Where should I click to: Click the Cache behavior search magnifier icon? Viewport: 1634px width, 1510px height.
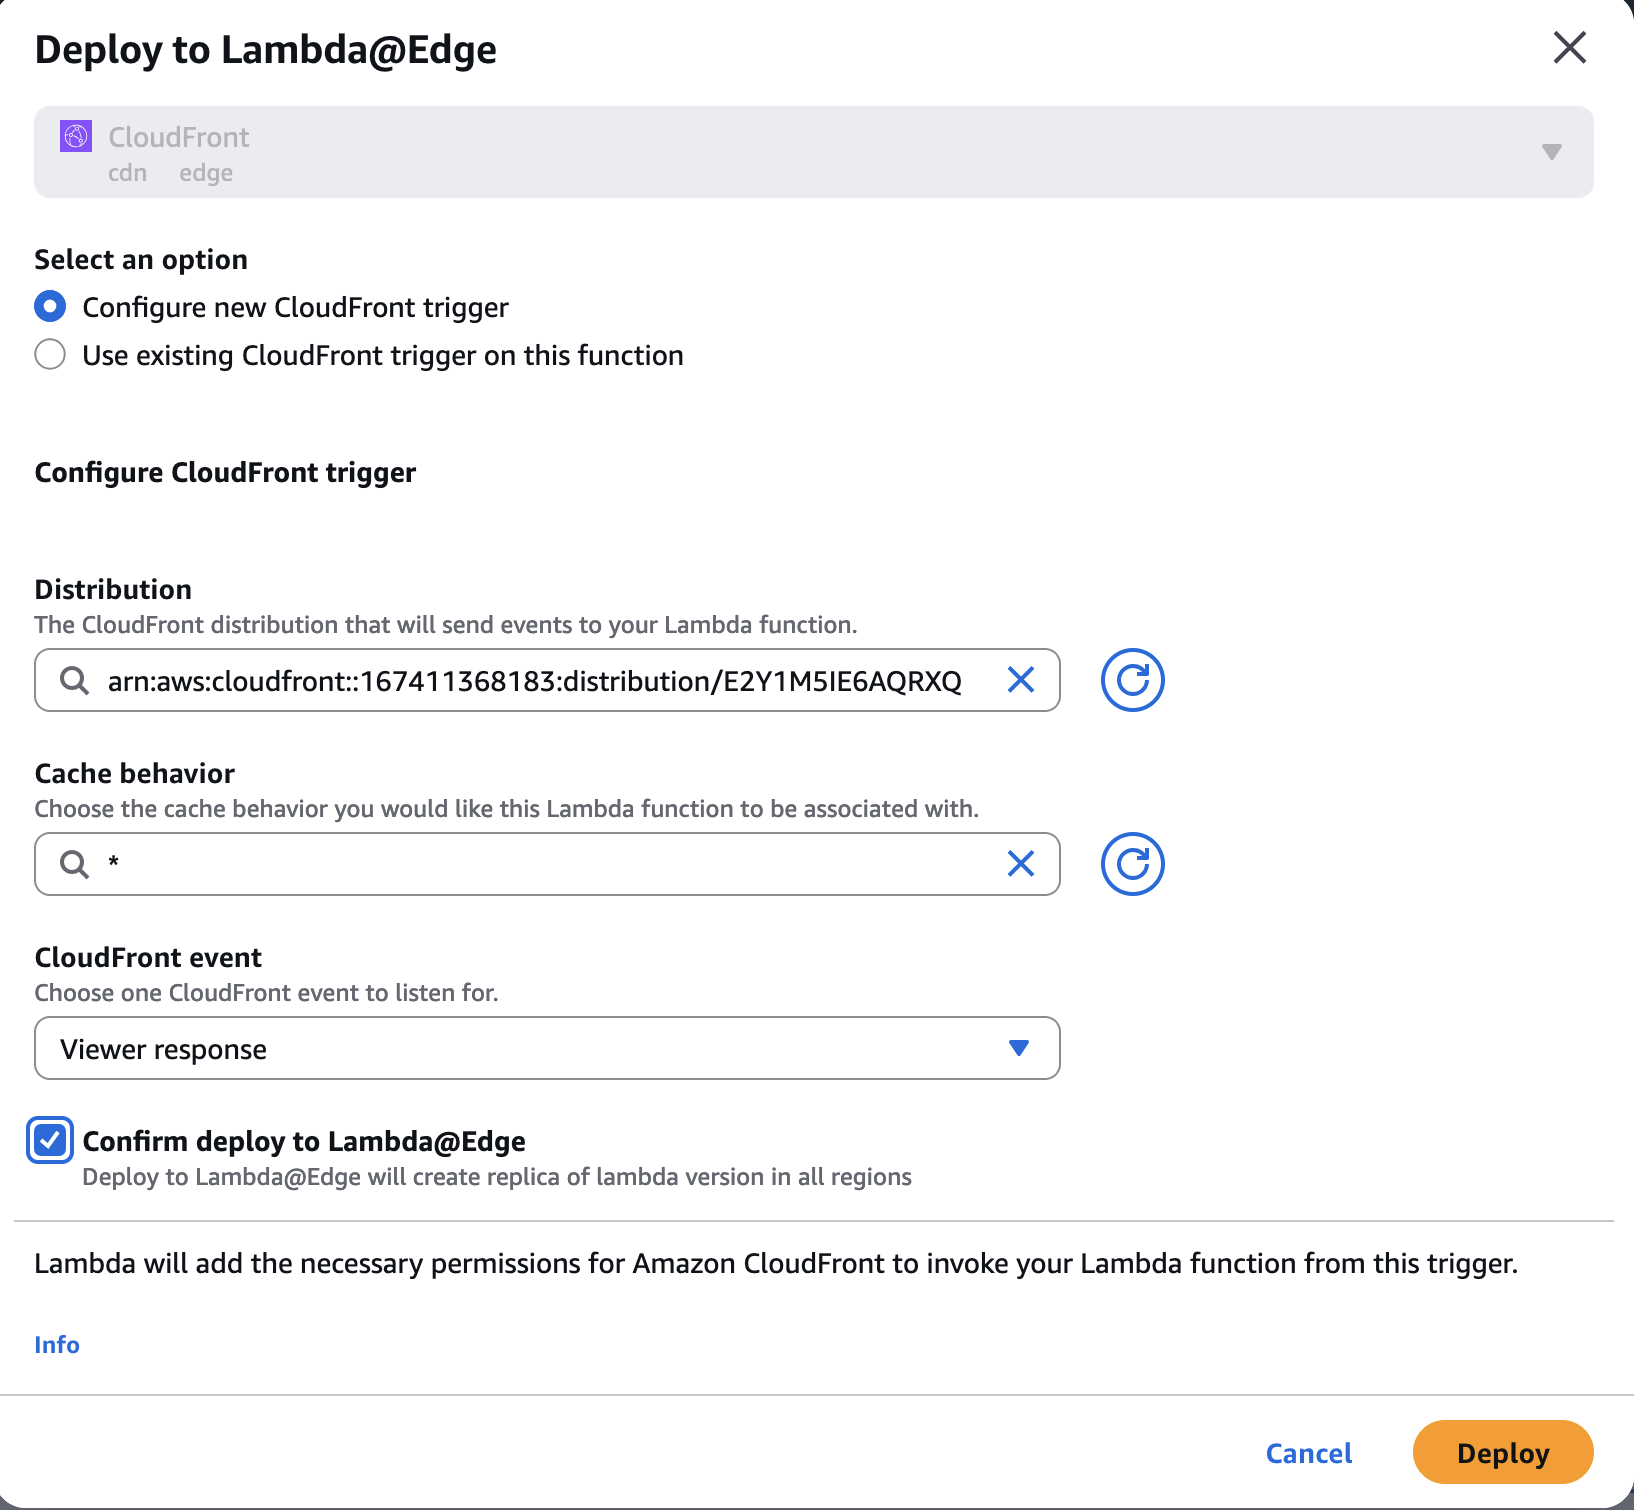[x=74, y=864]
